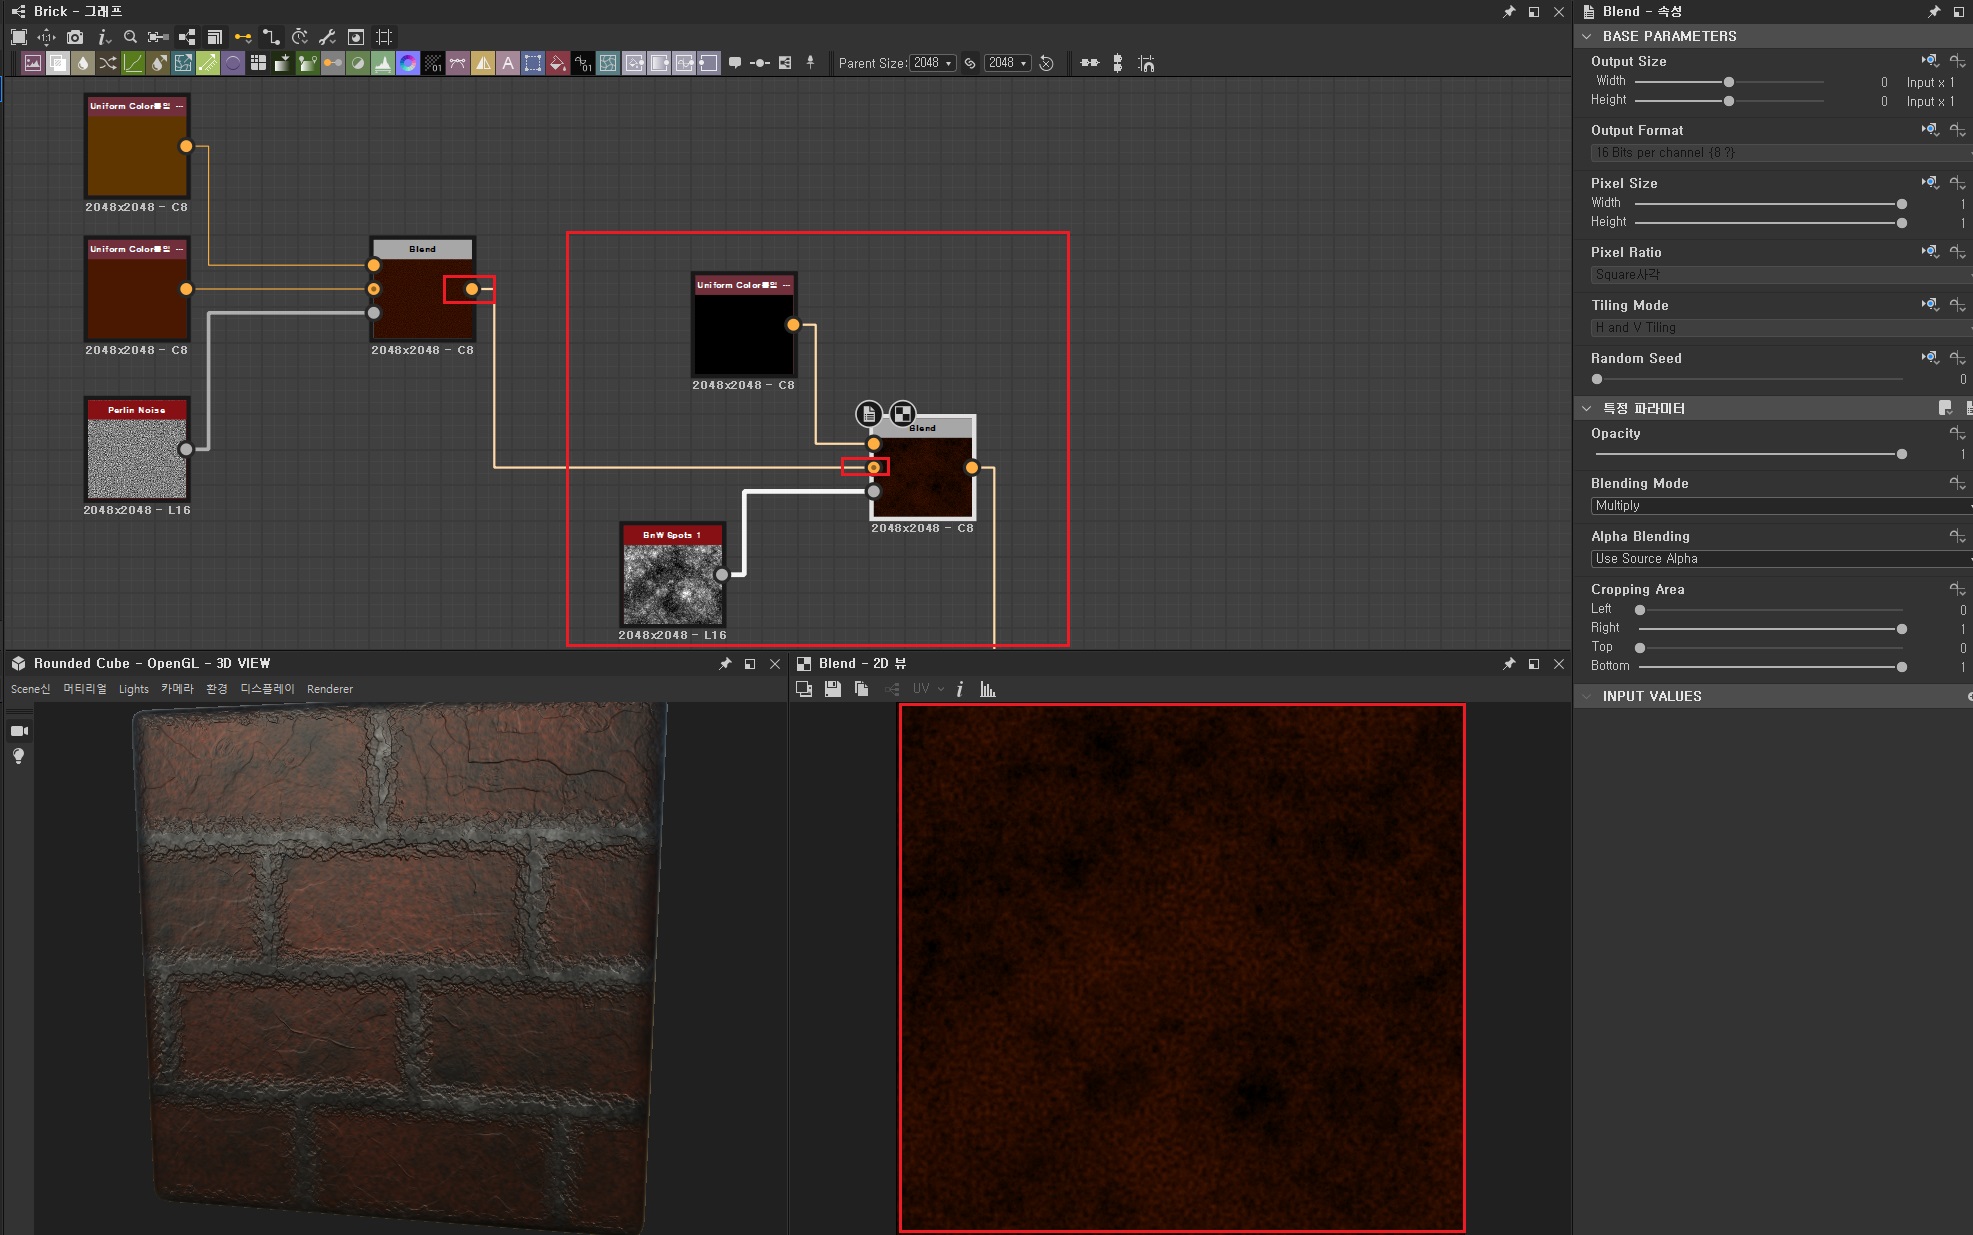1973x1235 pixels.
Task: Open the Renderer menu in 3D view
Action: click(329, 689)
